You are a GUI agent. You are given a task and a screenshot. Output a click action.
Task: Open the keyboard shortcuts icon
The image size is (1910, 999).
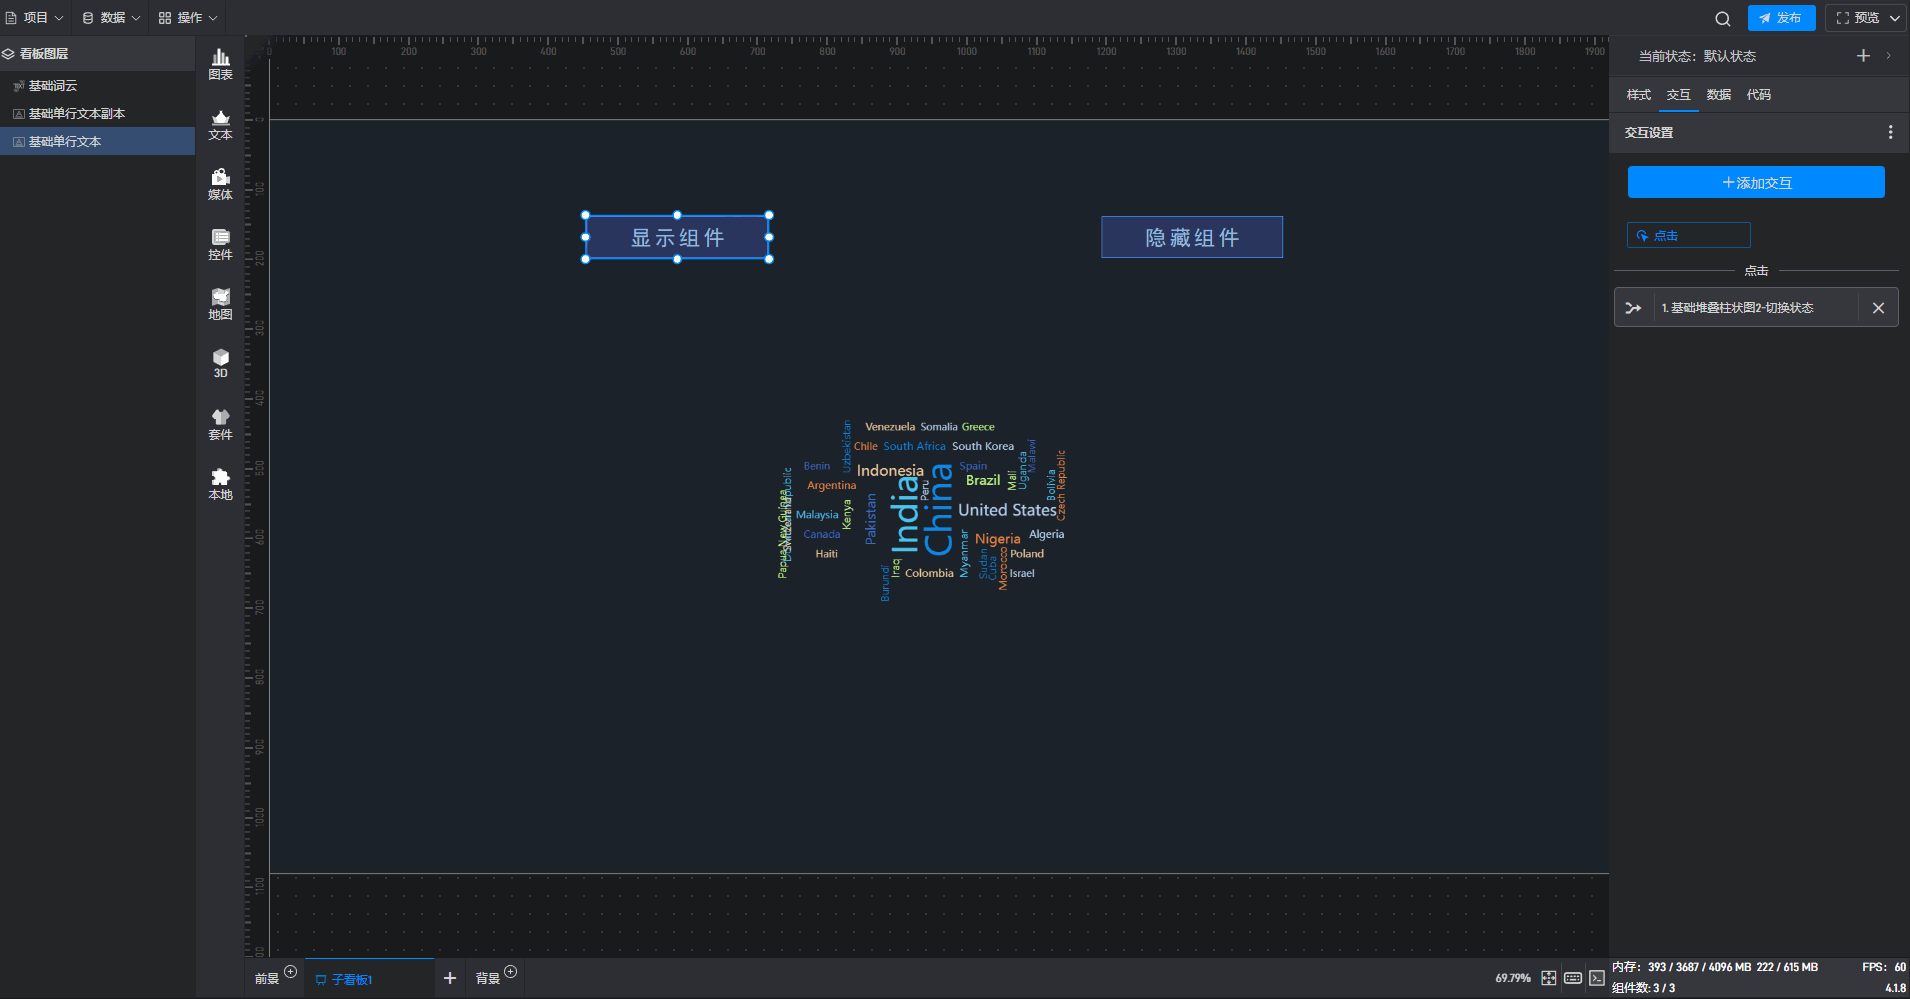click(x=1573, y=978)
